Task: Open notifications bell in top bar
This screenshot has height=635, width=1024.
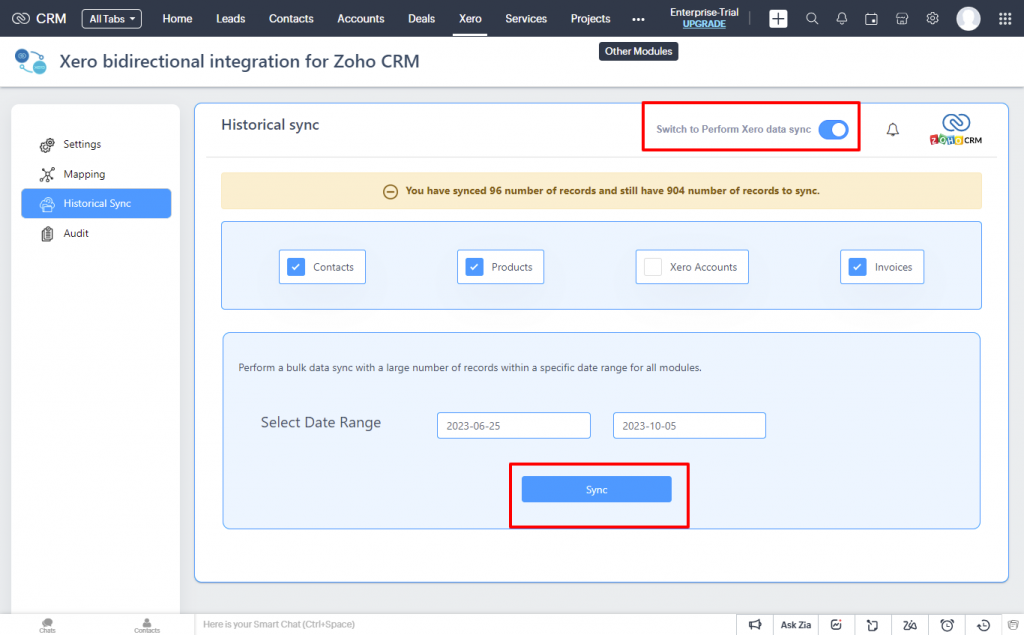Action: 842,19
